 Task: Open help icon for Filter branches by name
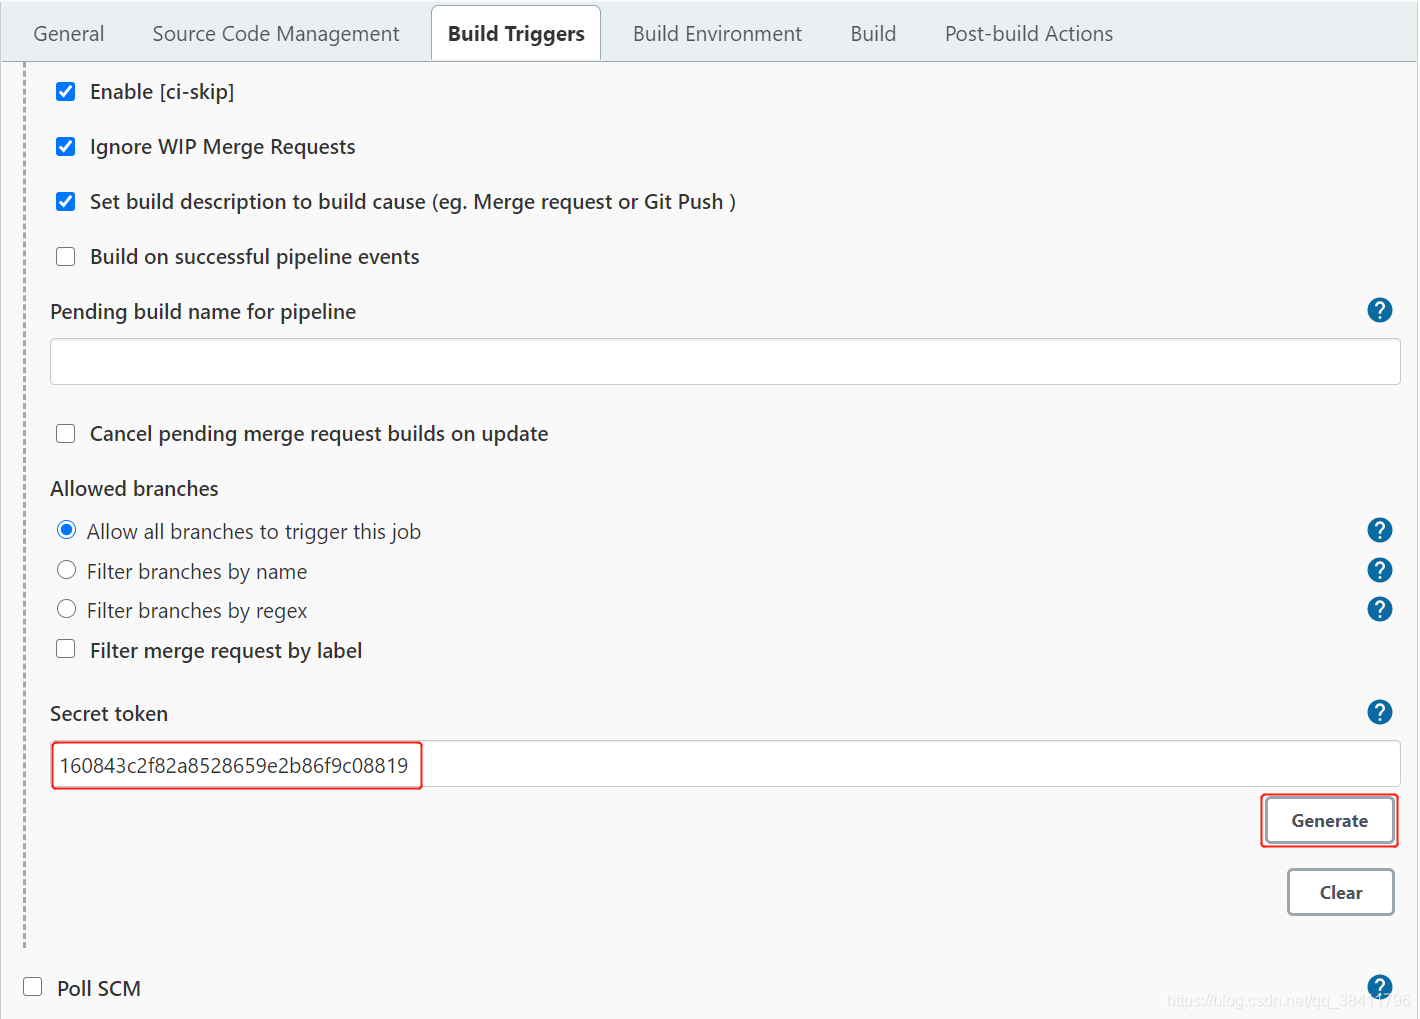click(x=1379, y=570)
